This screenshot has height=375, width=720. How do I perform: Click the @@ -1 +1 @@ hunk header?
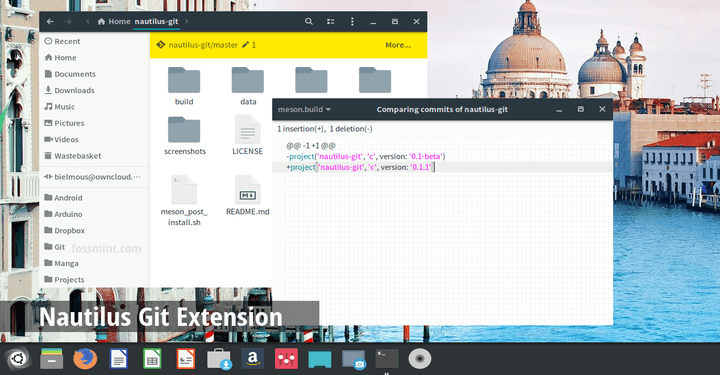click(x=311, y=146)
